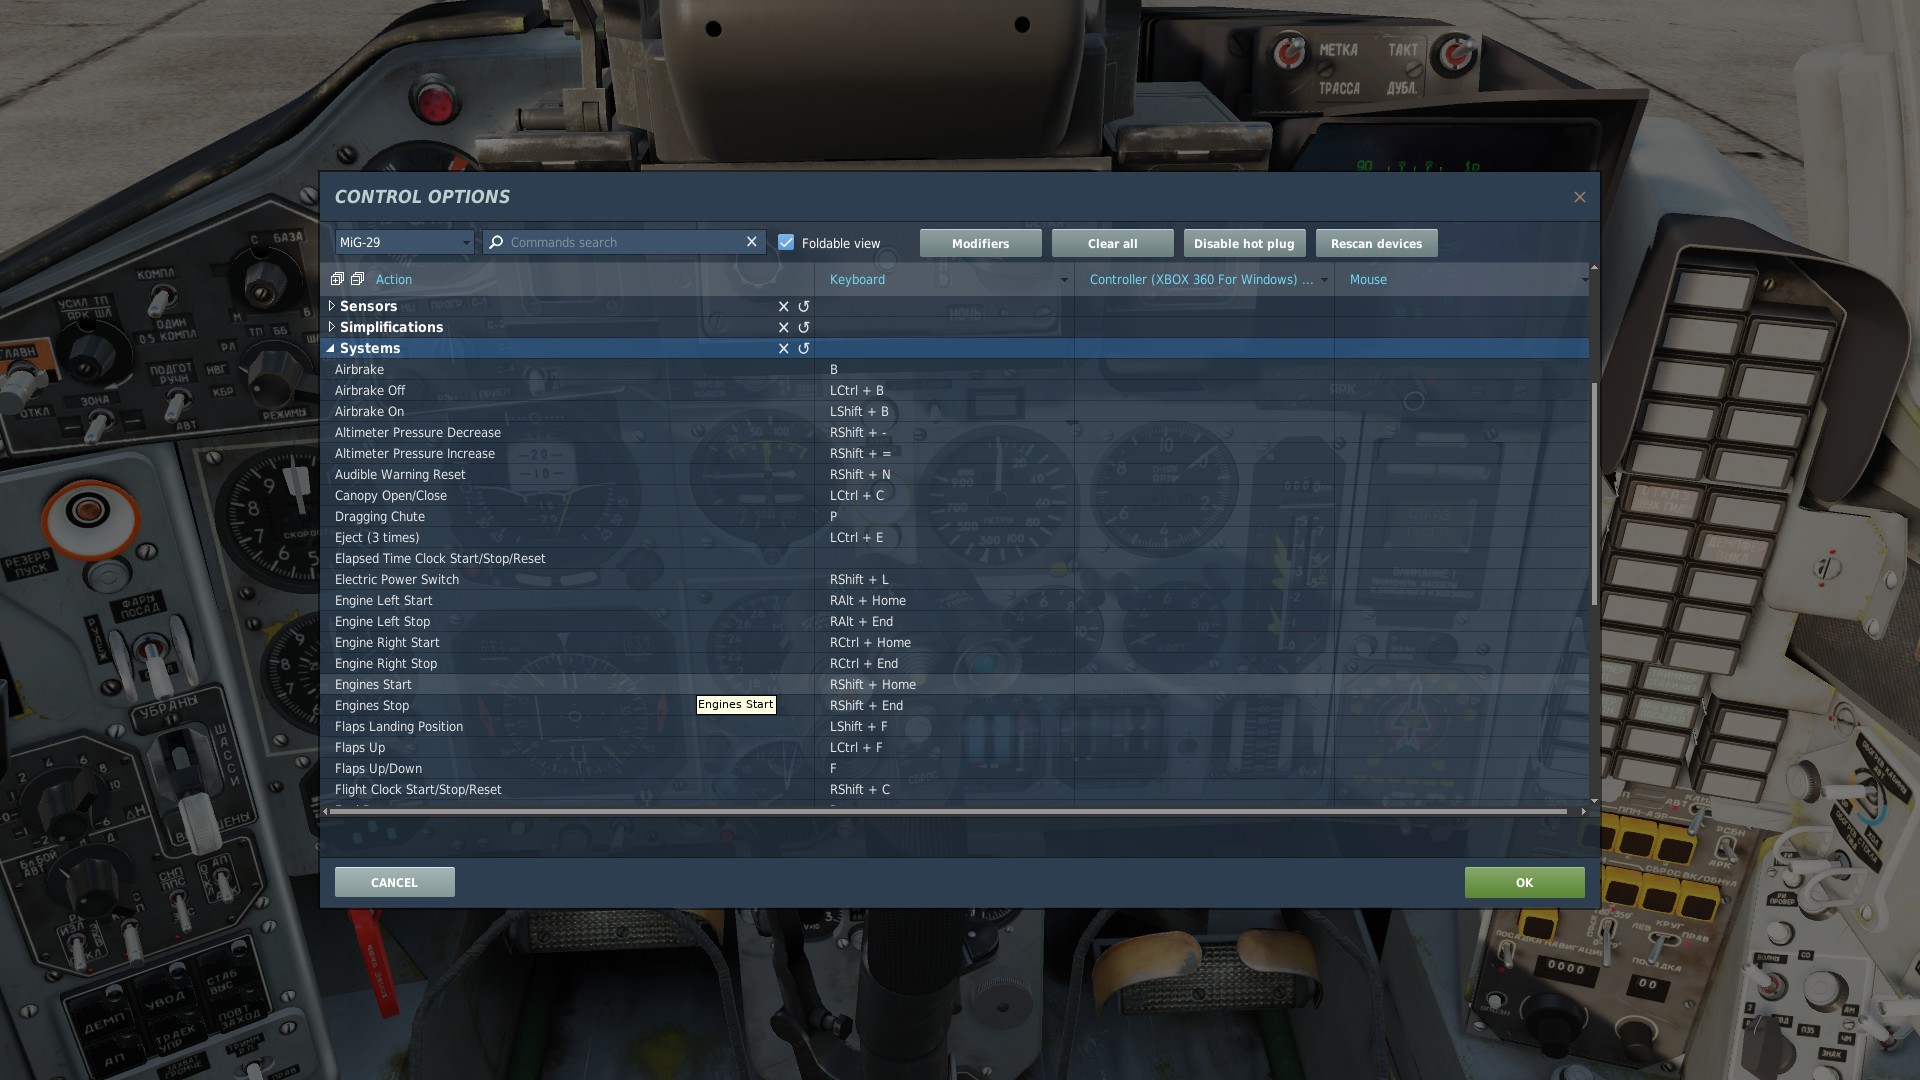
Task: Toggle the Foldable view checkbox
Action: click(x=786, y=242)
